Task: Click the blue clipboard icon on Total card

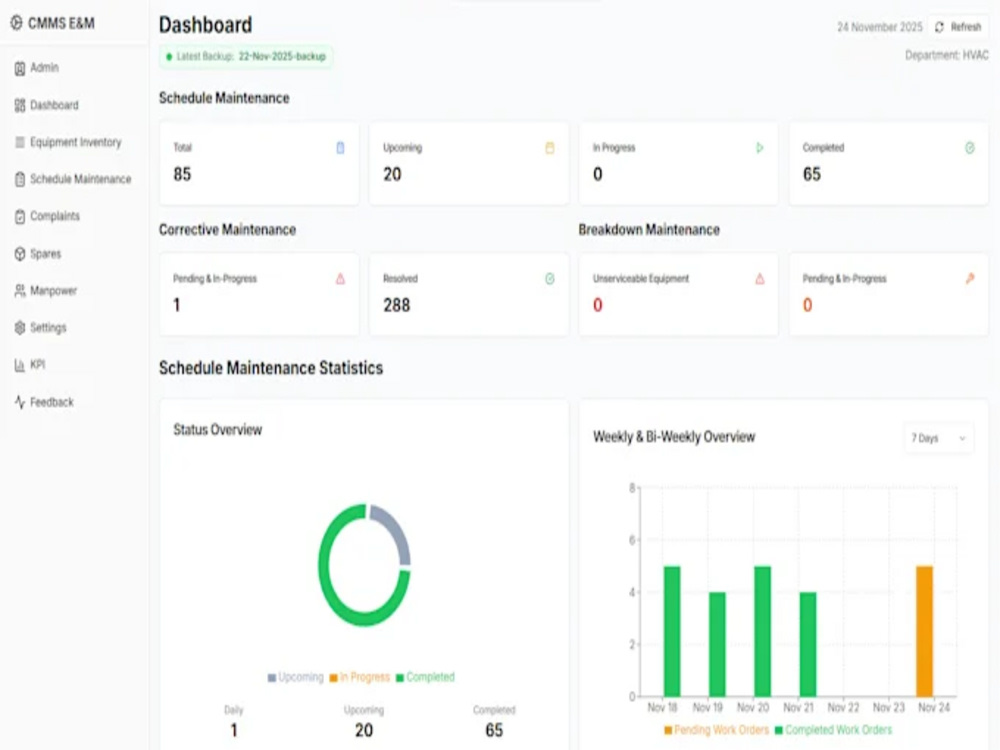Action: pyautogui.click(x=340, y=148)
